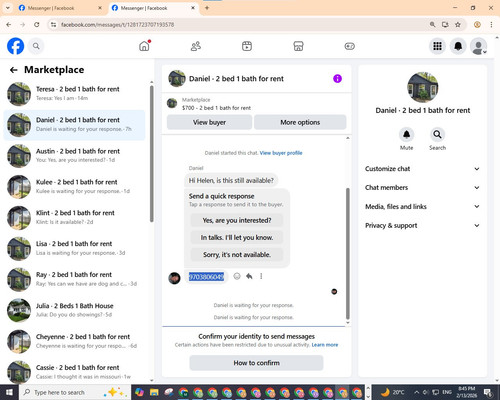
Task: Open the Friends icon in top navigation
Action: coord(196,46)
